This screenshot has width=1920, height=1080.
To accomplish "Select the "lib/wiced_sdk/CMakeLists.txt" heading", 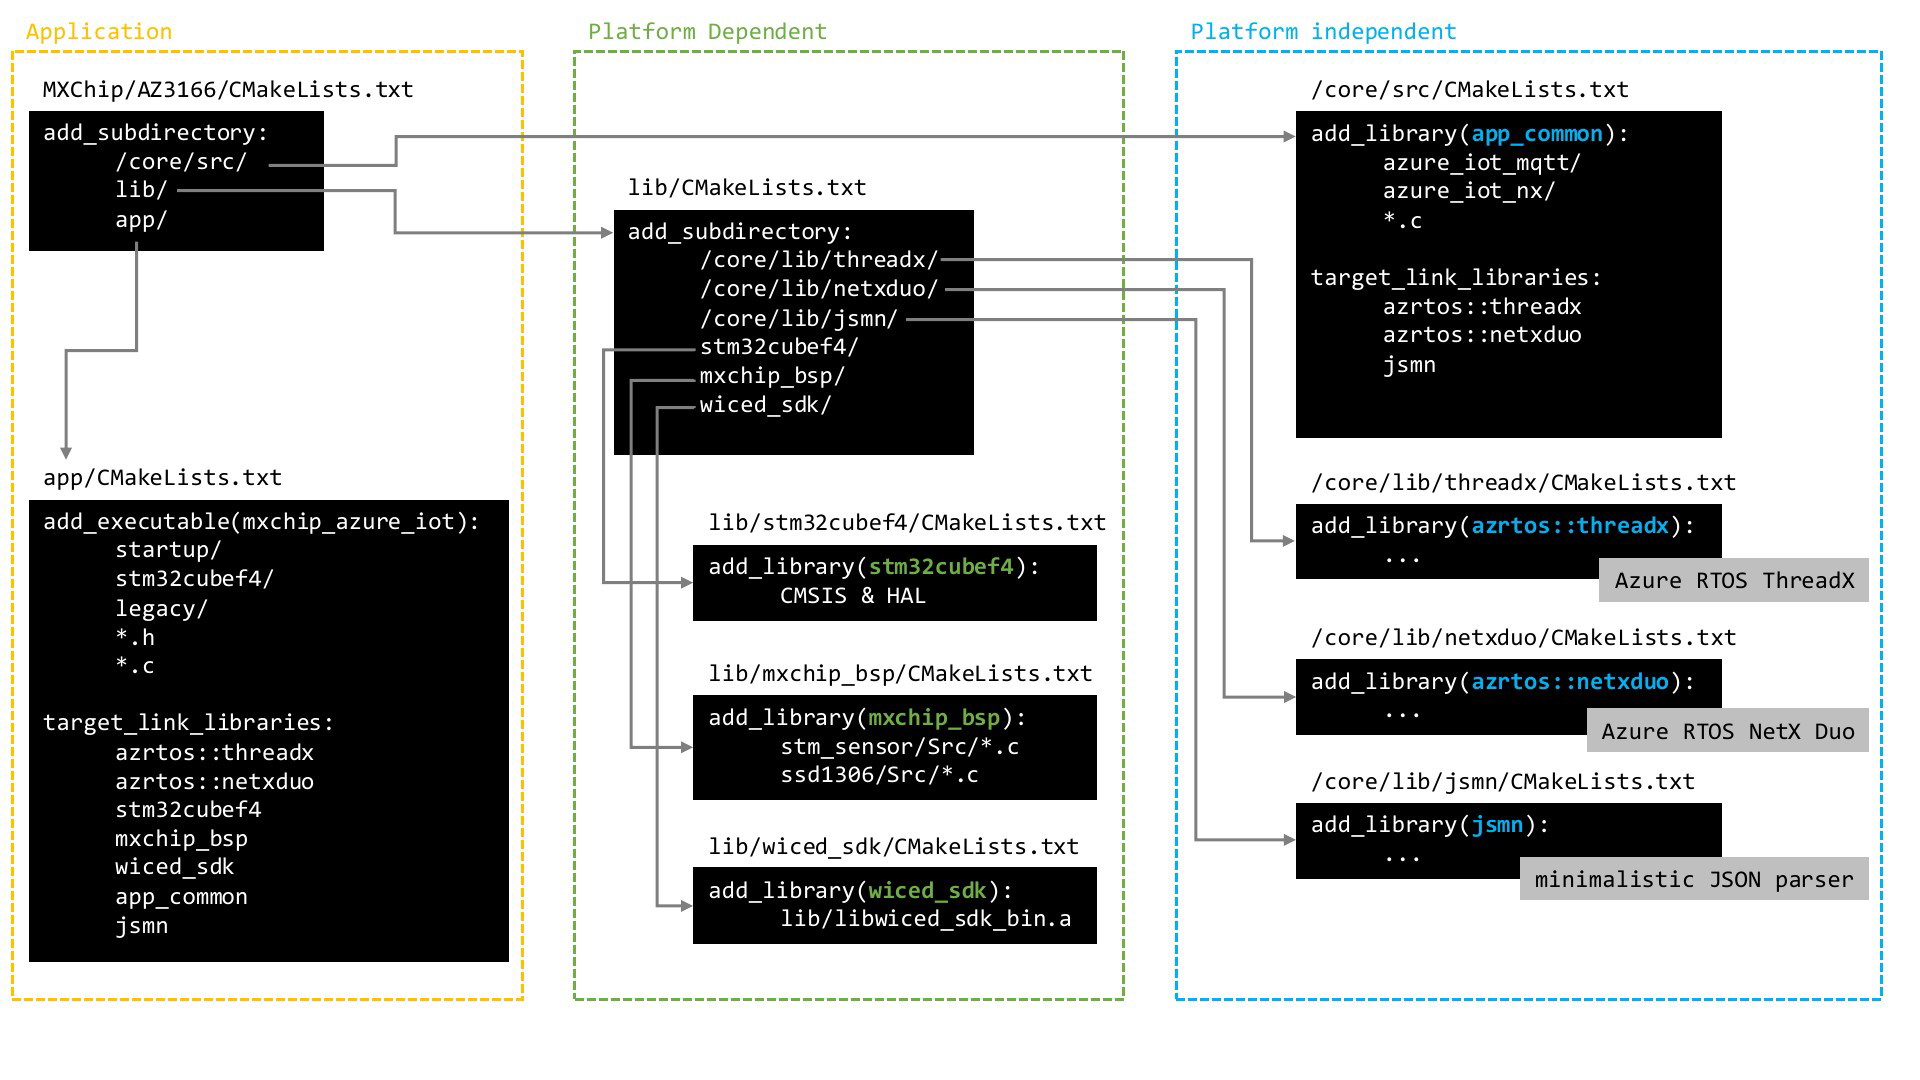I will pos(894,847).
